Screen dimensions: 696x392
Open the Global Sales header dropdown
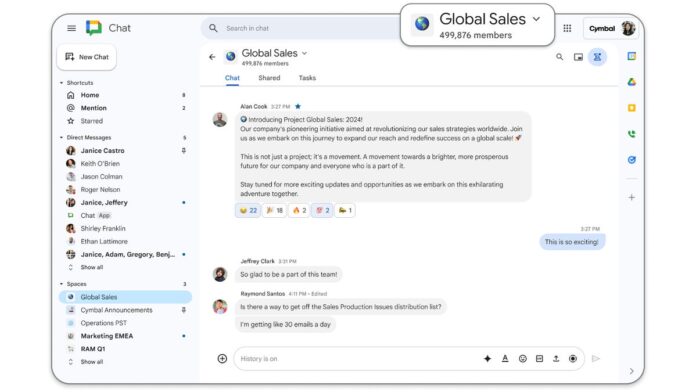[x=304, y=53]
